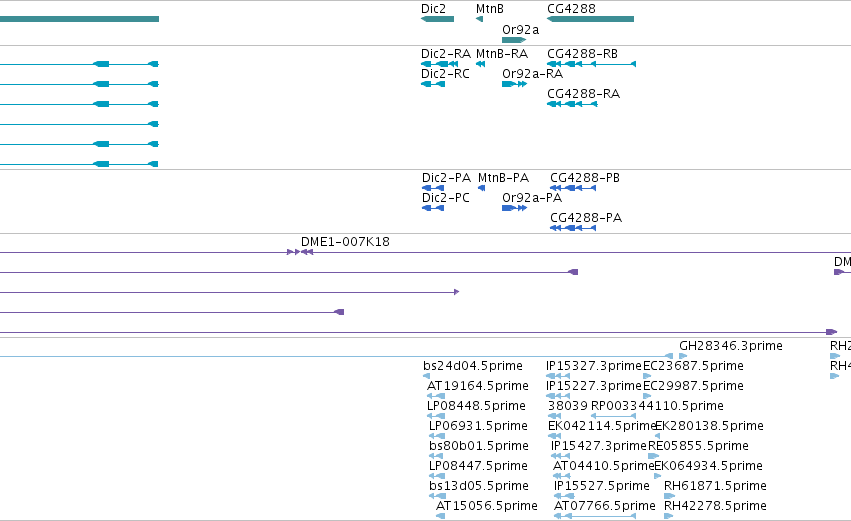
Task: Click the EK064934.5prime EST label
Action: pyautogui.click(x=708, y=466)
